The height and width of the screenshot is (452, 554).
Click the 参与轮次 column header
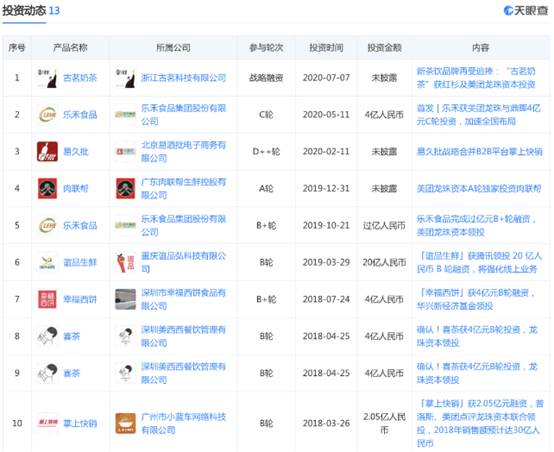[x=266, y=47]
